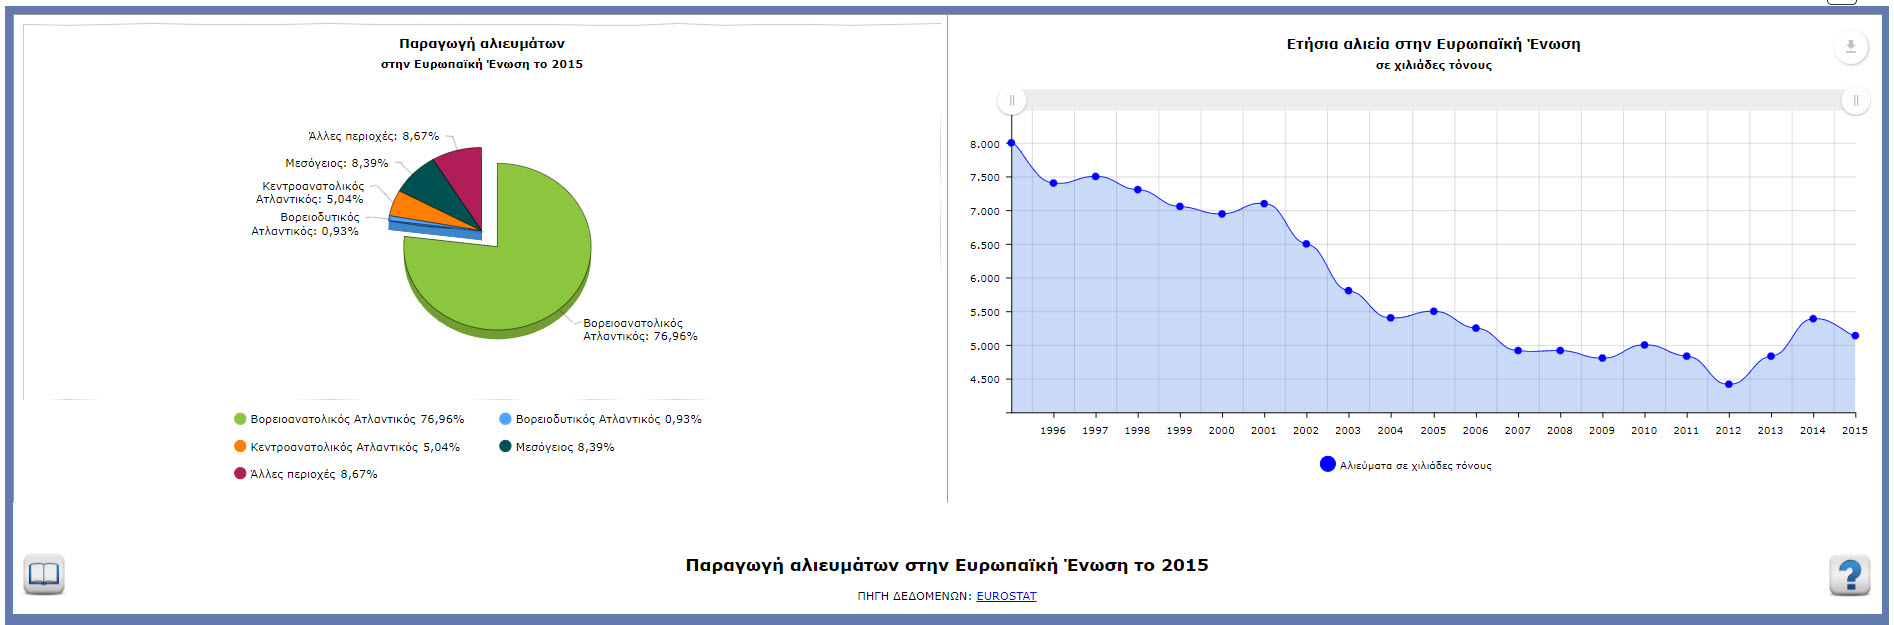Click the 2015 data point on line chart
Viewport: 1894px width, 625px height.
tap(1855, 336)
